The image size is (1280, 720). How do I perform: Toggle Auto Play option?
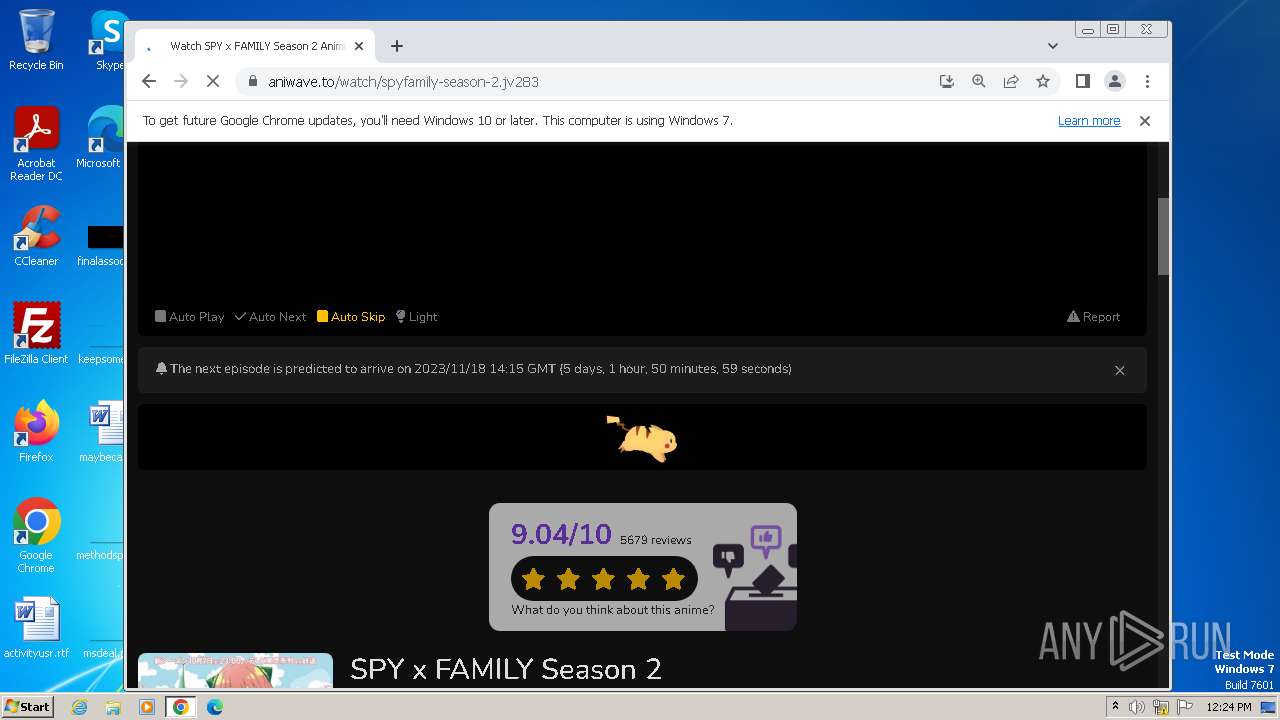(189, 317)
